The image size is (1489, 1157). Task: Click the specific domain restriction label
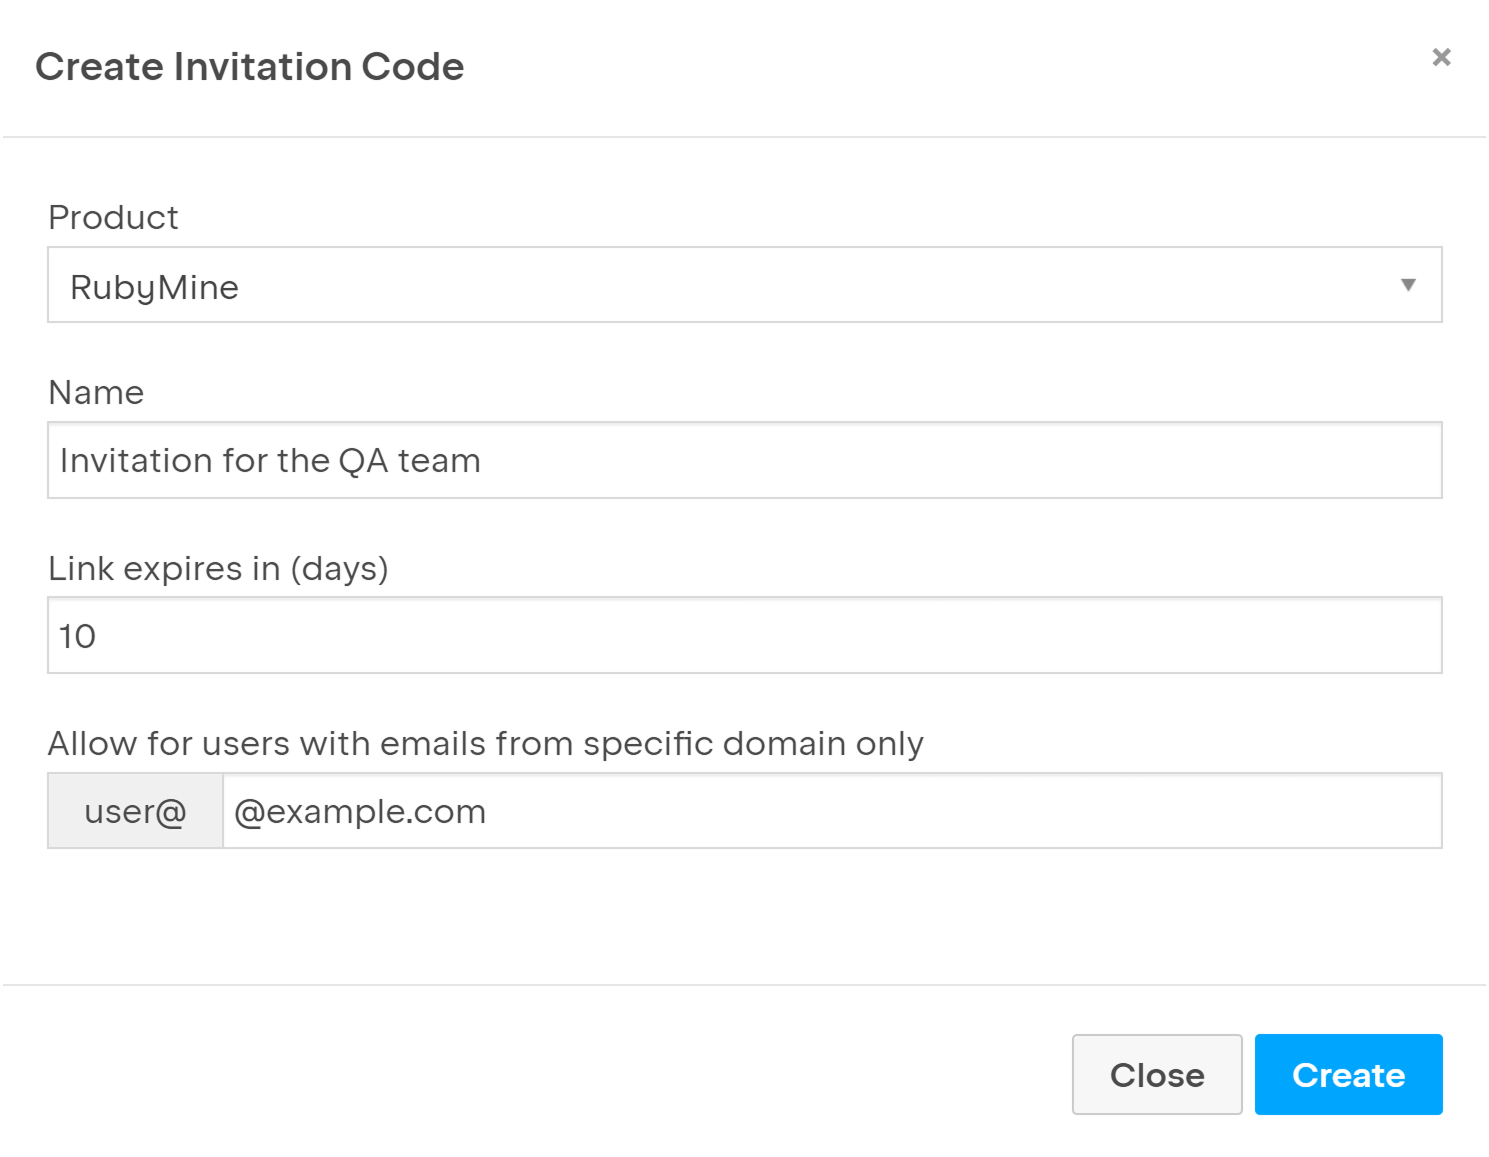[x=485, y=744]
